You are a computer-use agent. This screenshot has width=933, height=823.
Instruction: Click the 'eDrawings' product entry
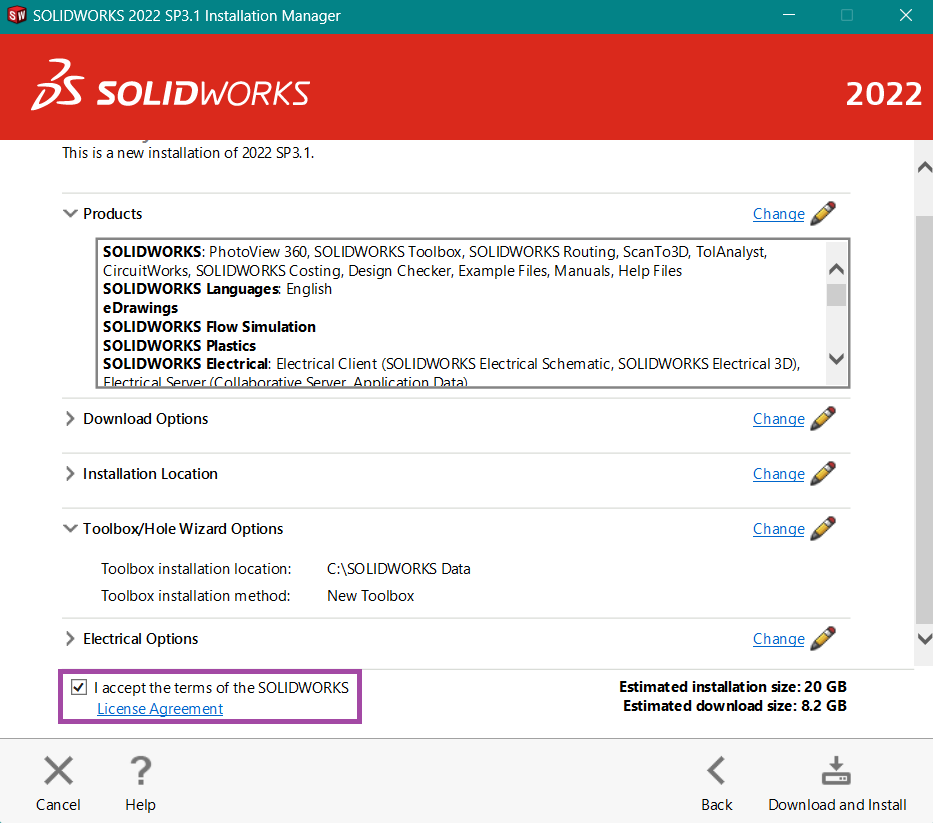coord(140,308)
